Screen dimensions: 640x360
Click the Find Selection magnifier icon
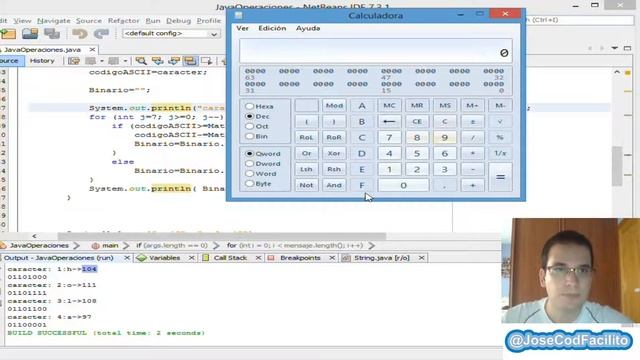141,61
